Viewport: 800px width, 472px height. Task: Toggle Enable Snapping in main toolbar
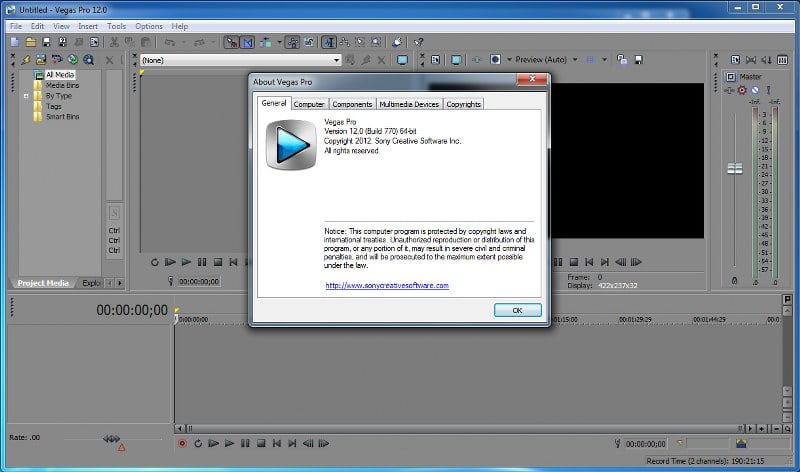point(232,42)
